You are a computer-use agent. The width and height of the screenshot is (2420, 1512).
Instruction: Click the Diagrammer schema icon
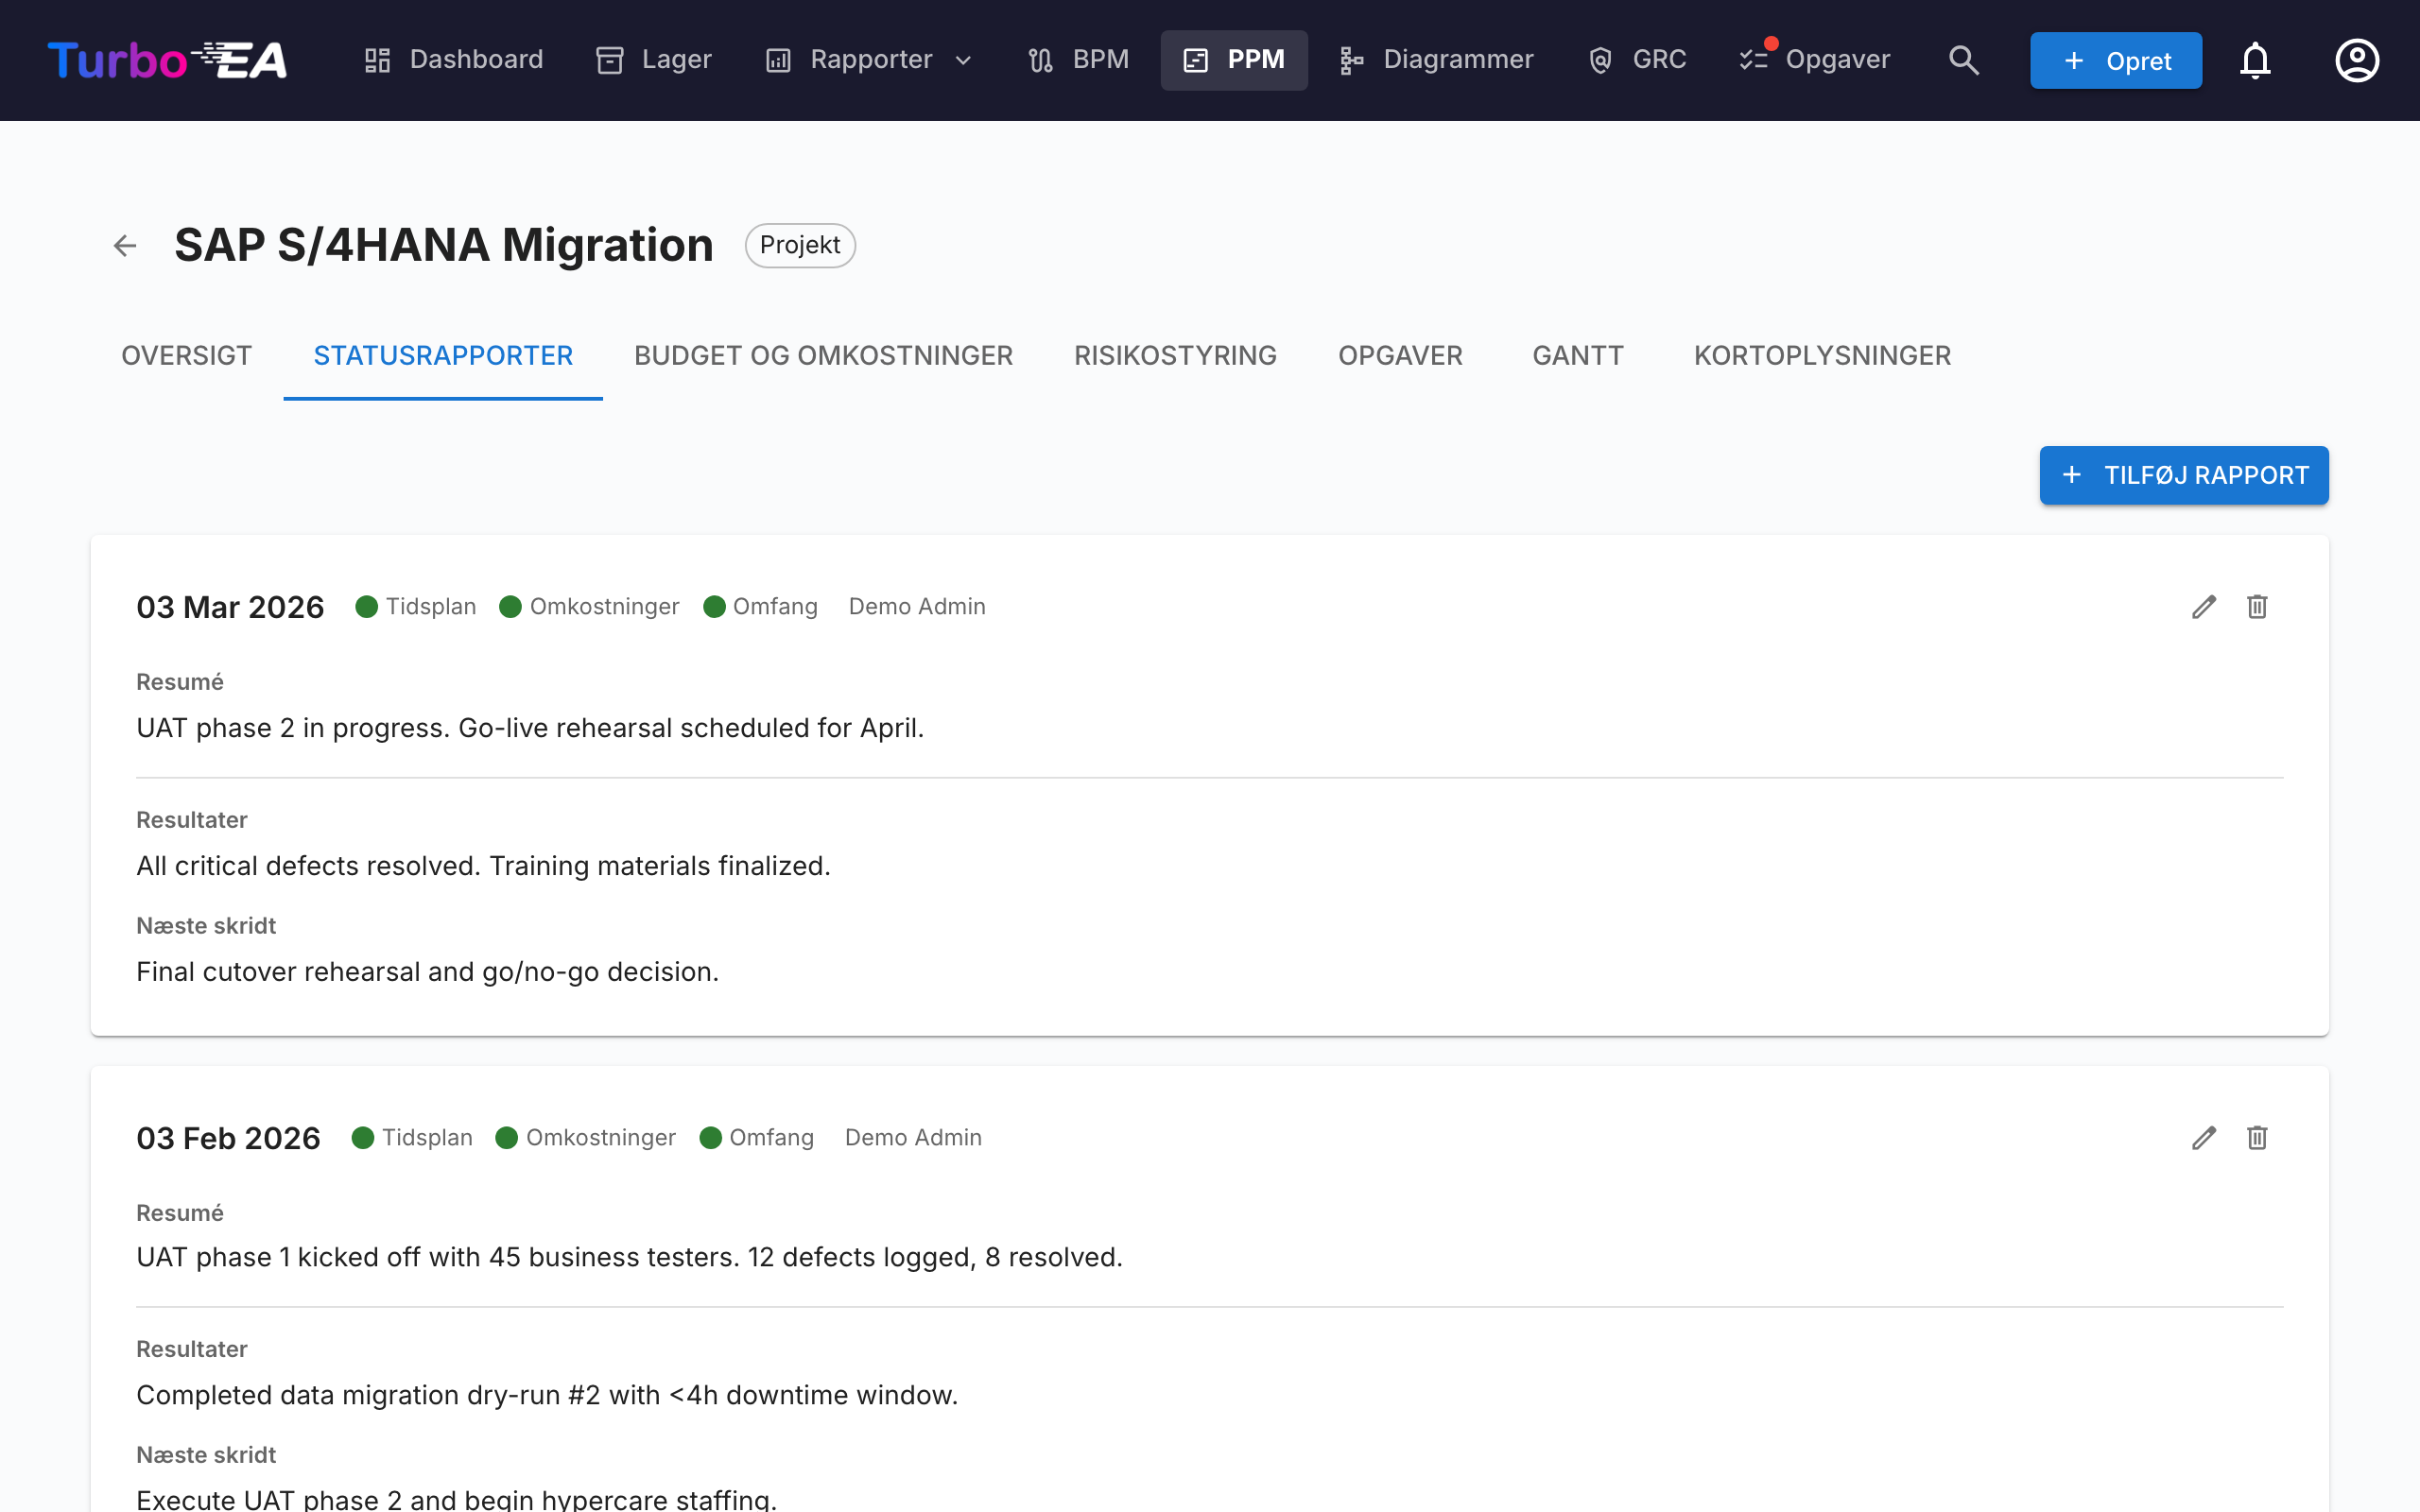[x=1352, y=60]
